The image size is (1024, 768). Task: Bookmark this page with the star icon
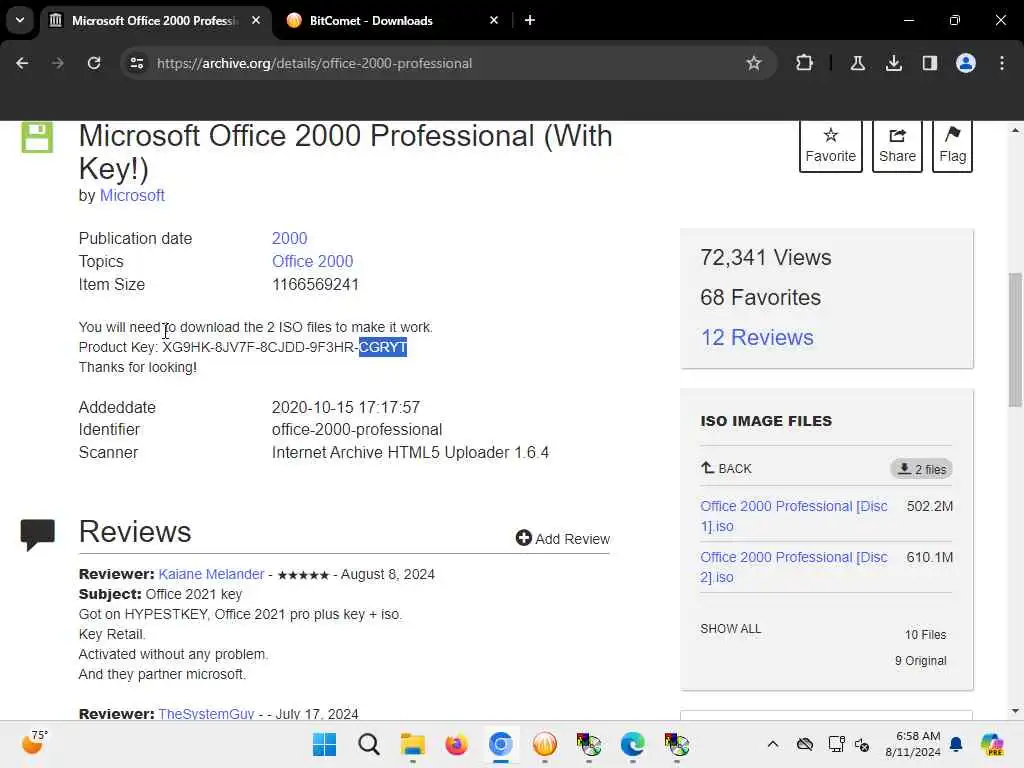coord(754,63)
